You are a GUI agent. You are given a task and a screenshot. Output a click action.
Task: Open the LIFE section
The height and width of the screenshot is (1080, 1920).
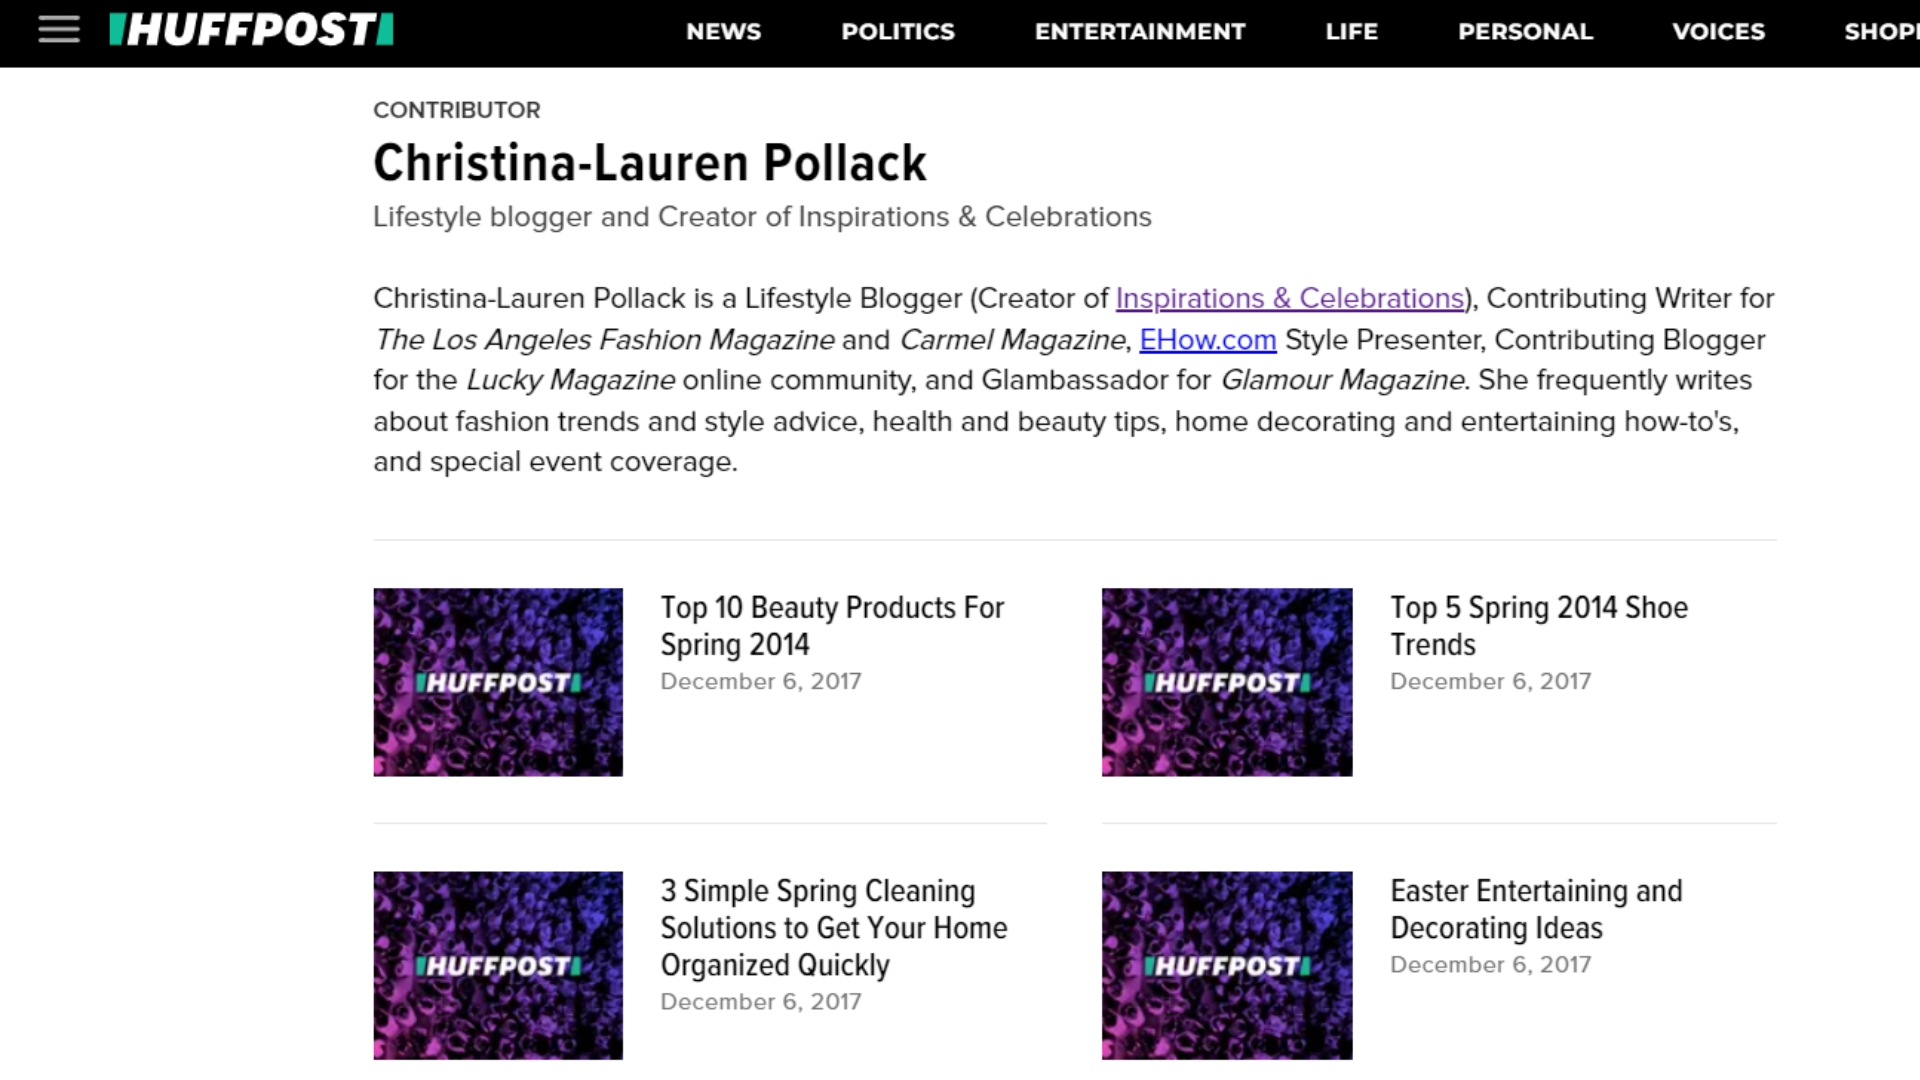[x=1350, y=31]
